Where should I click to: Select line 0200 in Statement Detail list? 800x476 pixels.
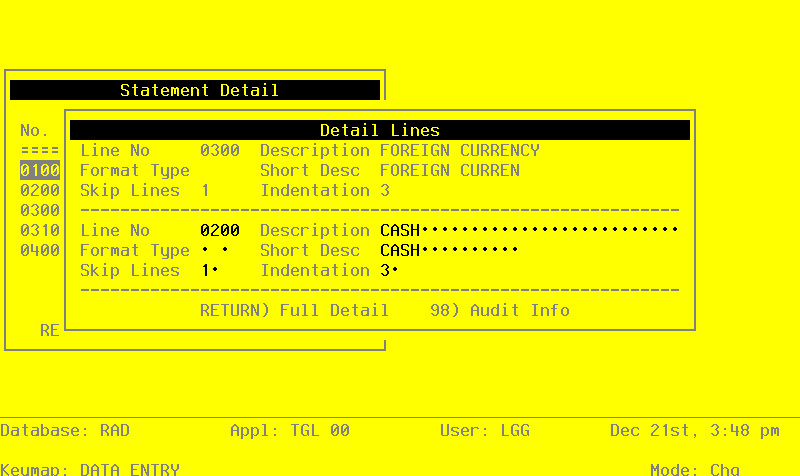click(40, 190)
